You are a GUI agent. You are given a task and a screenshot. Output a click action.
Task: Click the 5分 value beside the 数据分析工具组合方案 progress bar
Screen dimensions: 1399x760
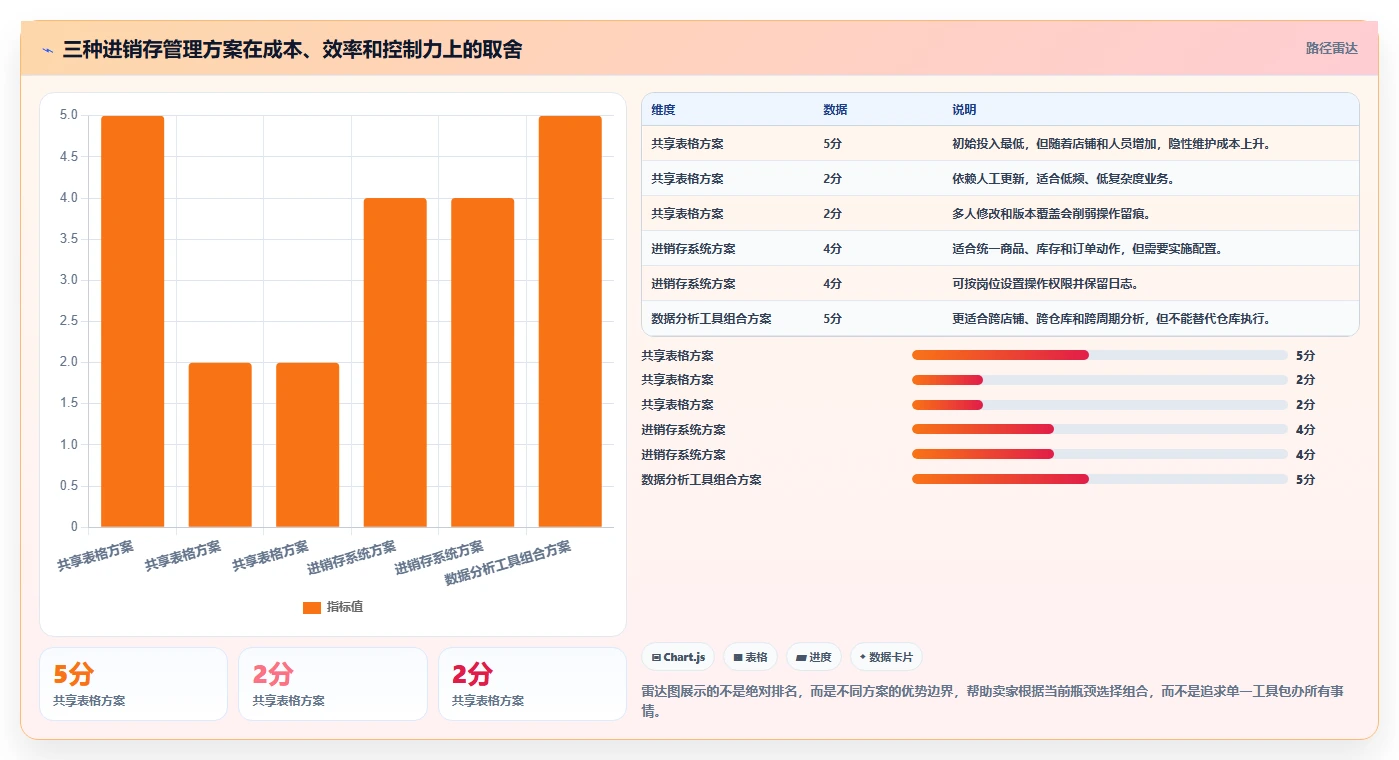pyautogui.click(x=1305, y=480)
